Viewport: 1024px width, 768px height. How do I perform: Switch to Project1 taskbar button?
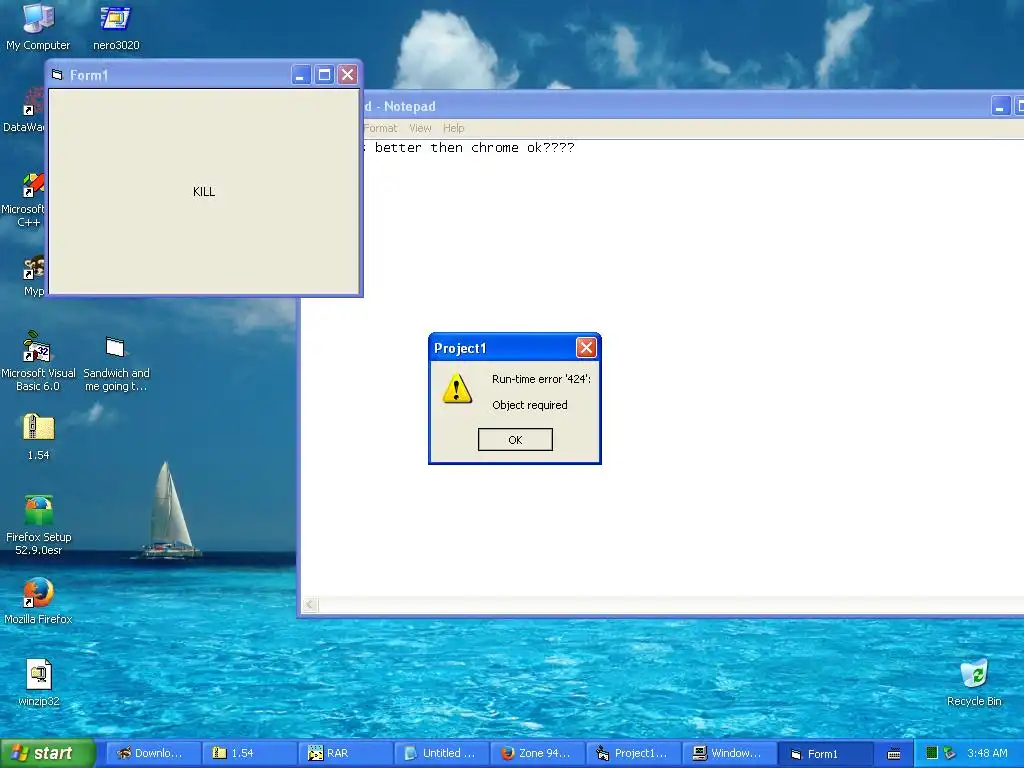pos(632,753)
